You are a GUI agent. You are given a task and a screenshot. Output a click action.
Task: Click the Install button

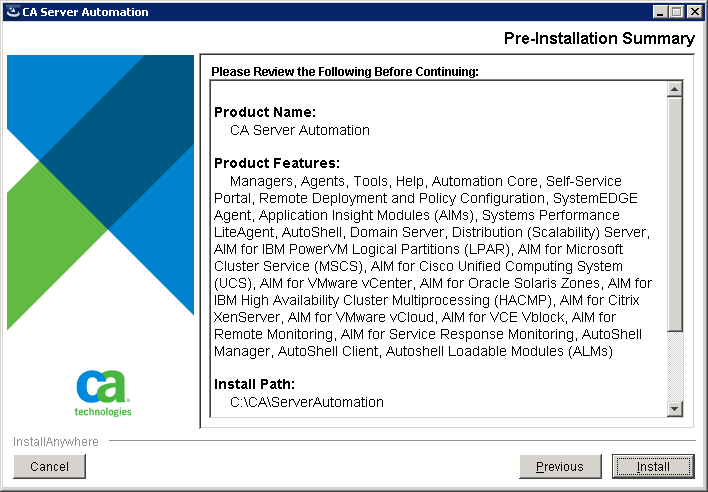[x=653, y=466]
